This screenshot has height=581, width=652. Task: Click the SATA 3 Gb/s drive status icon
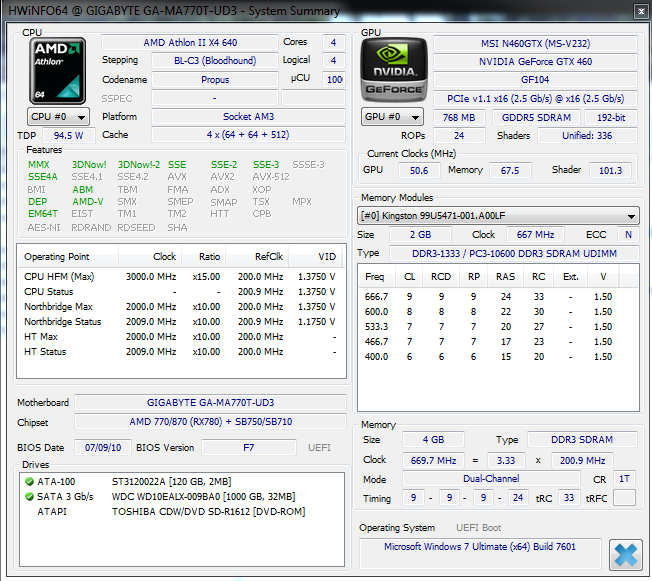[29, 497]
